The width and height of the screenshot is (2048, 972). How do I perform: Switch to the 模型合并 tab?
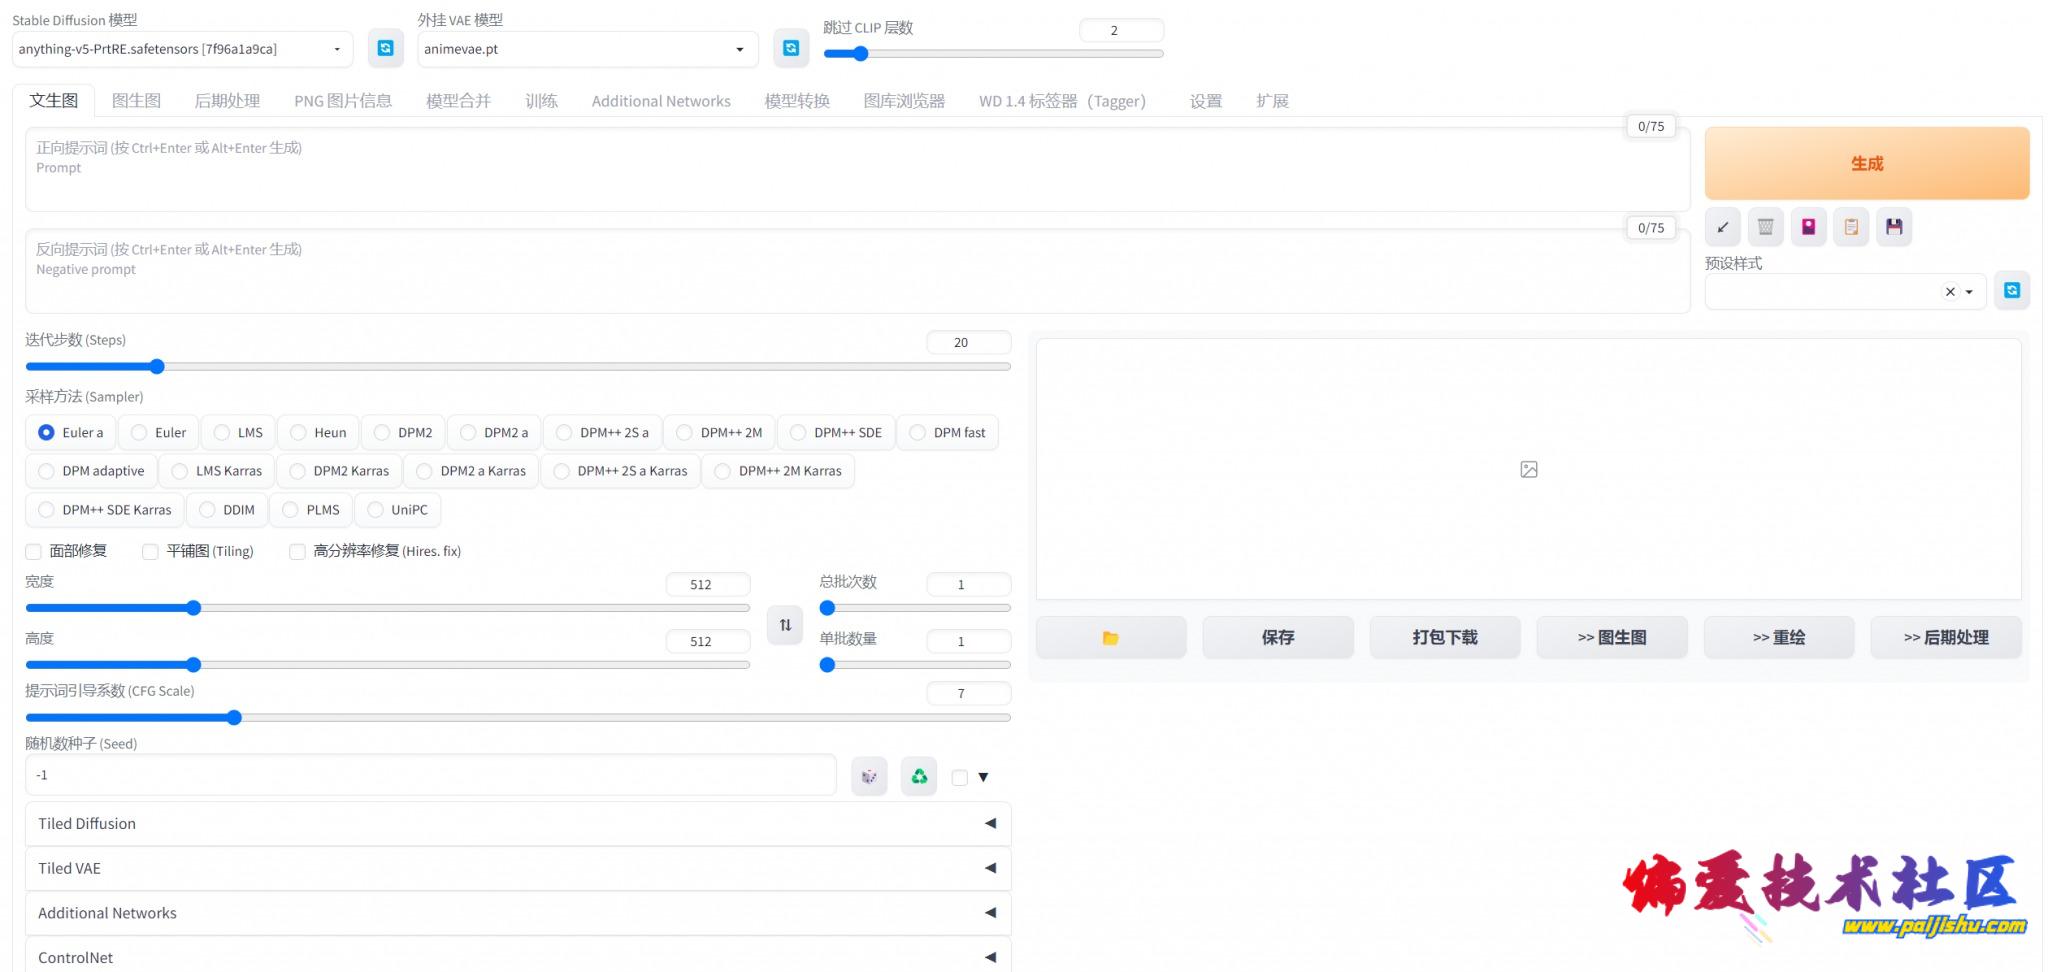(458, 101)
